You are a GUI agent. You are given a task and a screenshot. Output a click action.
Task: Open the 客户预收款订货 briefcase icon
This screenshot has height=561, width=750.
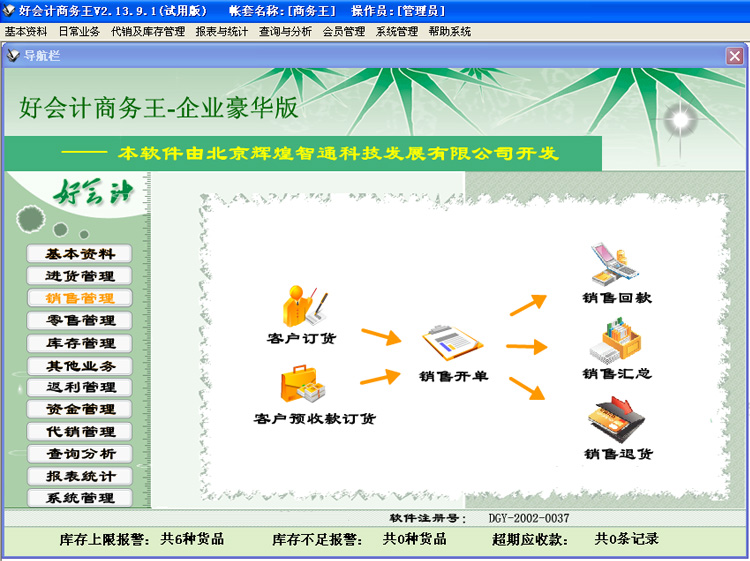point(302,385)
